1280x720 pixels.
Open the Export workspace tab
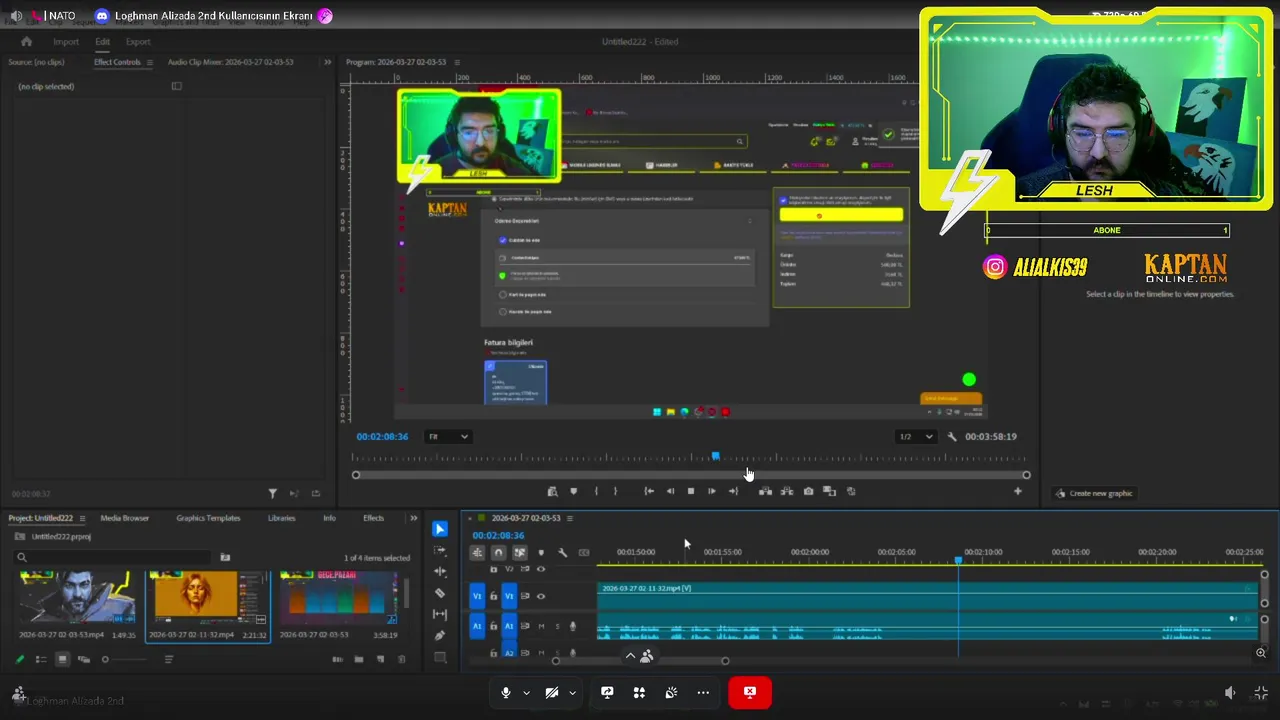[x=138, y=42]
